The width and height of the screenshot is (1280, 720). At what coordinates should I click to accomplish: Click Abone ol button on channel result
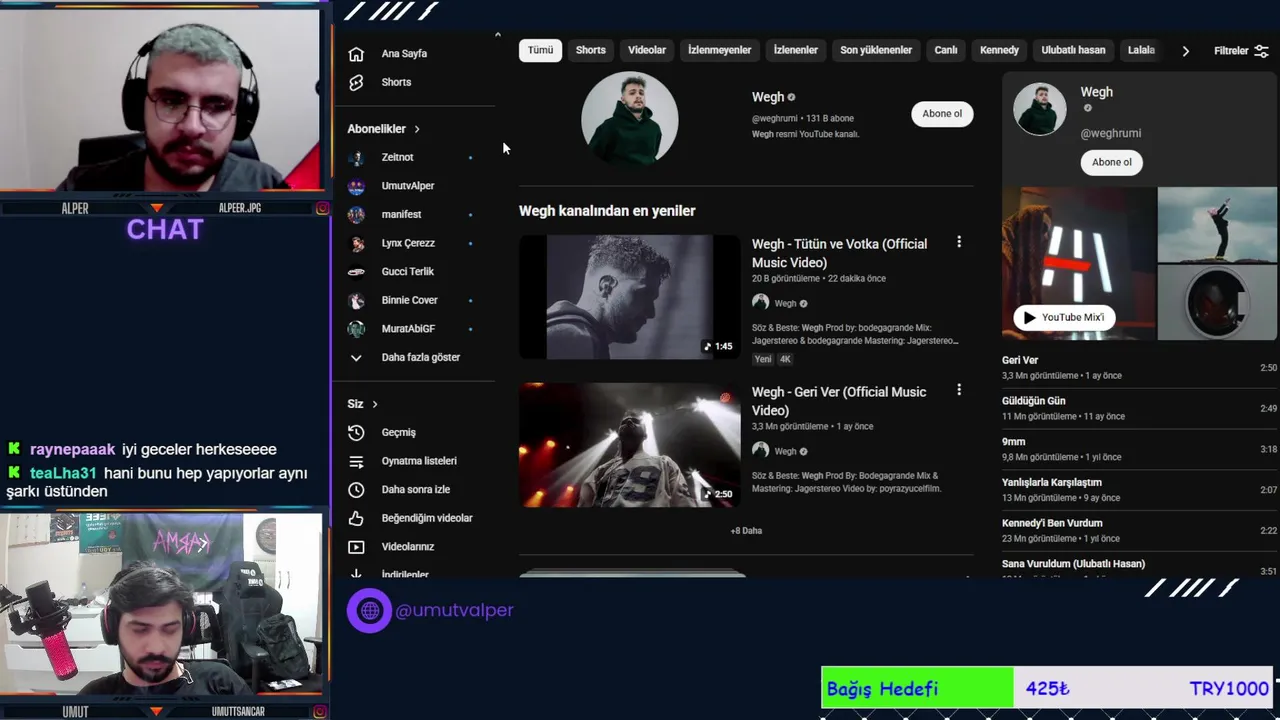(x=942, y=114)
